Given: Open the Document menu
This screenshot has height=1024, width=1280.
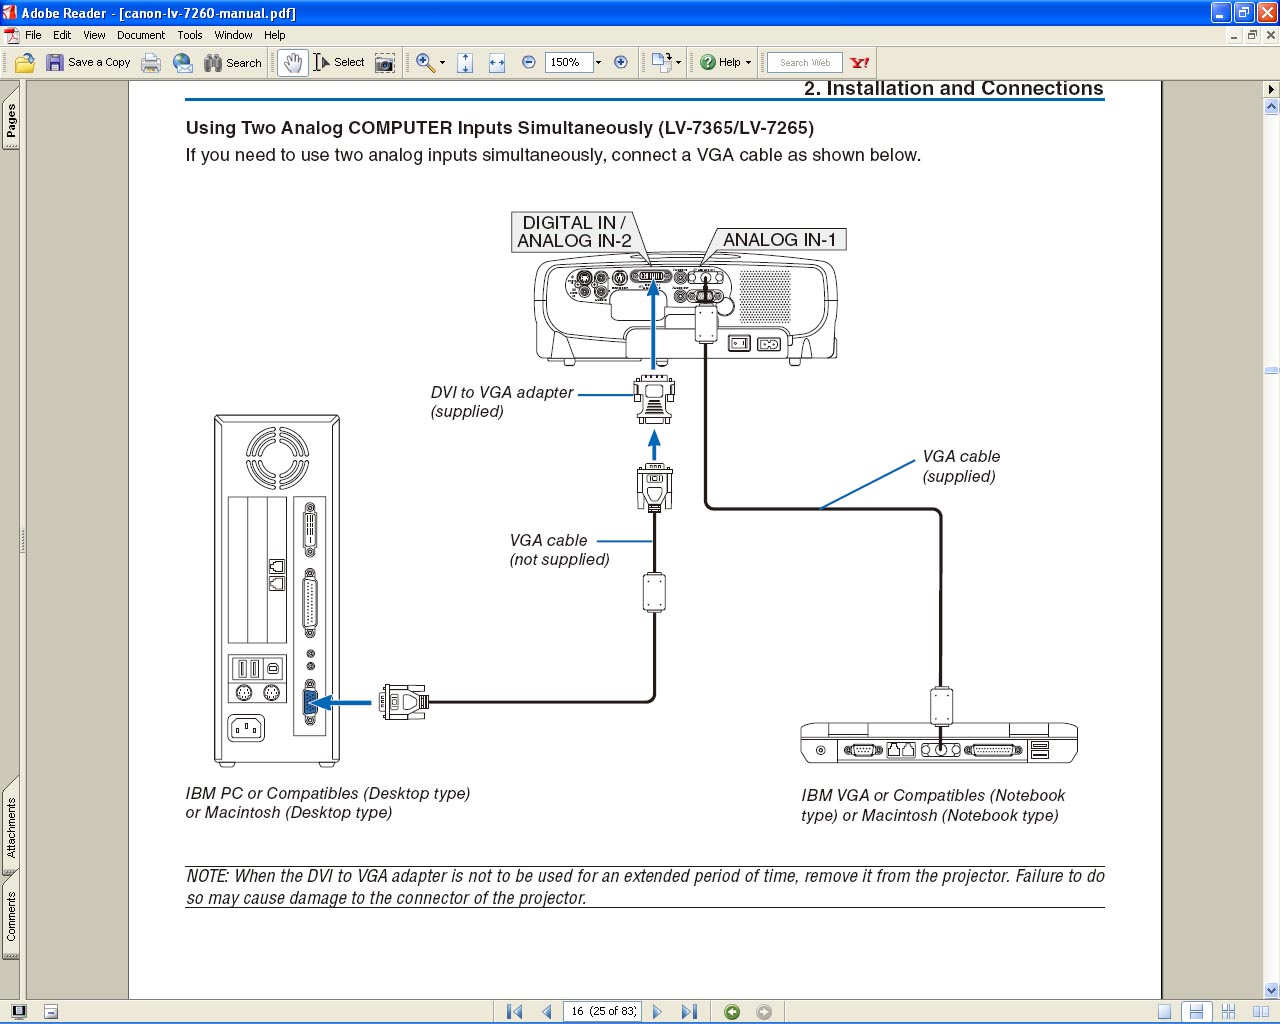Looking at the screenshot, I should pyautogui.click(x=141, y=35).
